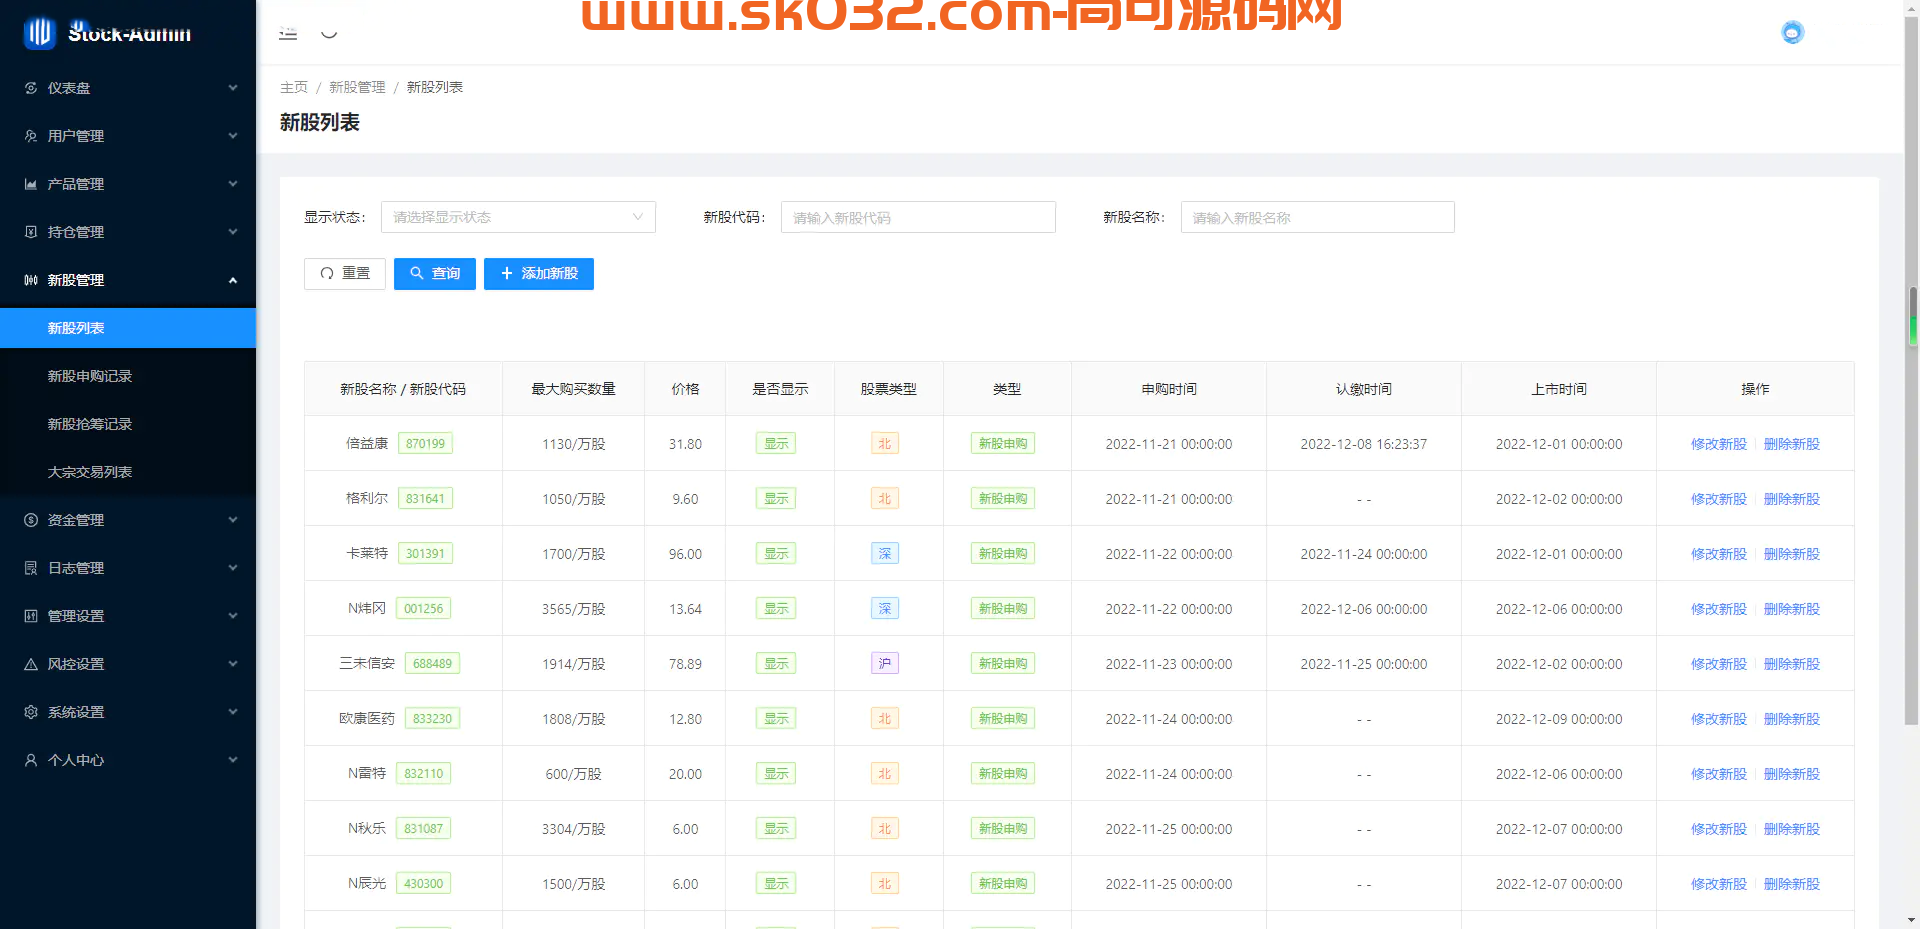Click 删除新股 for N炜冈 row
The width and height of the screenshot is (1920, 929).
tap(1791, 609)
